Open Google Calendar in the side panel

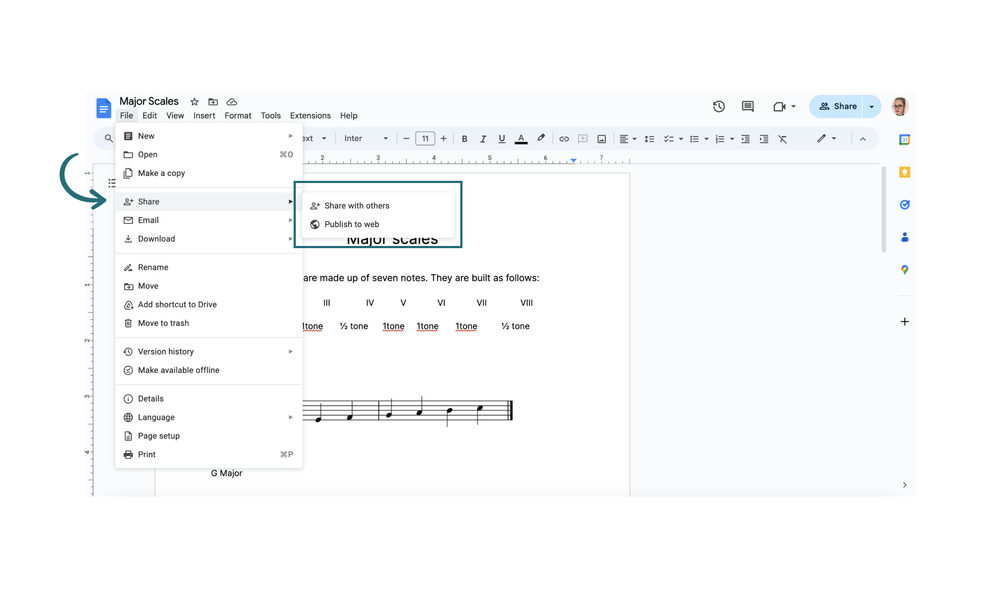point(905,139)
